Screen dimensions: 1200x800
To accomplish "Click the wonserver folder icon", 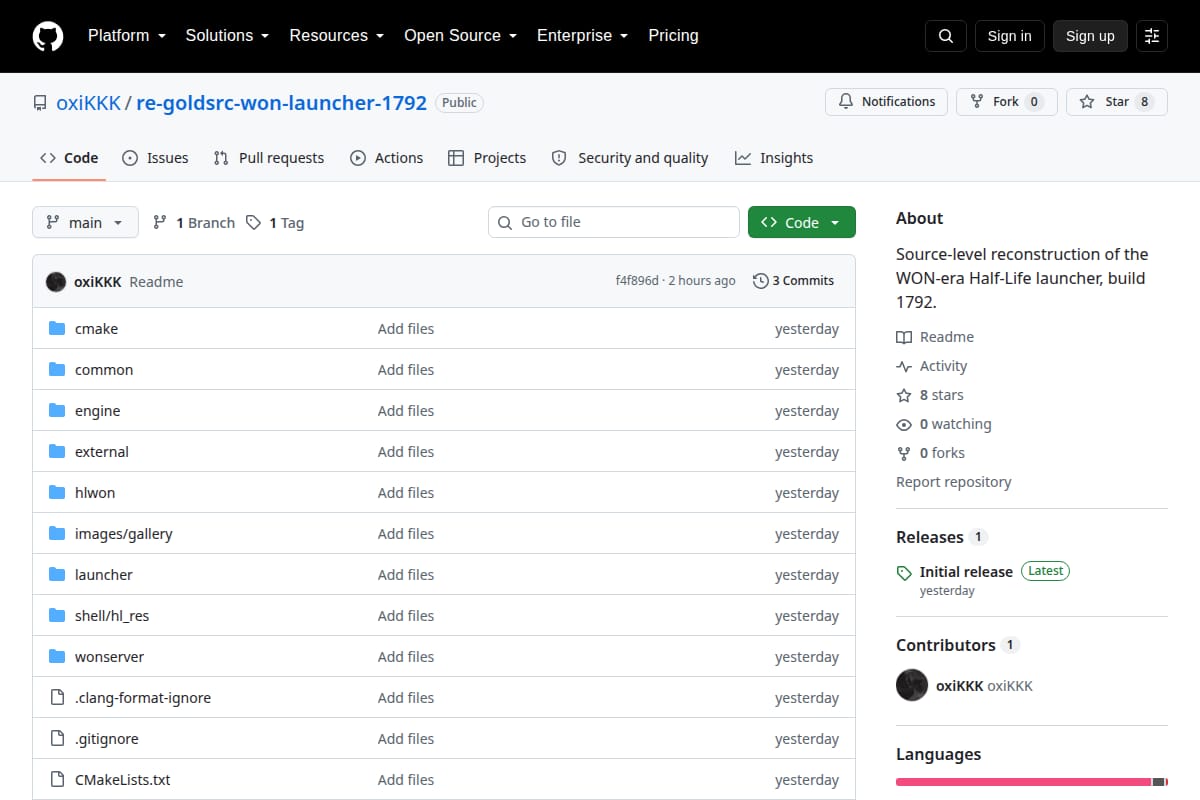I will [x=57, y=657].
